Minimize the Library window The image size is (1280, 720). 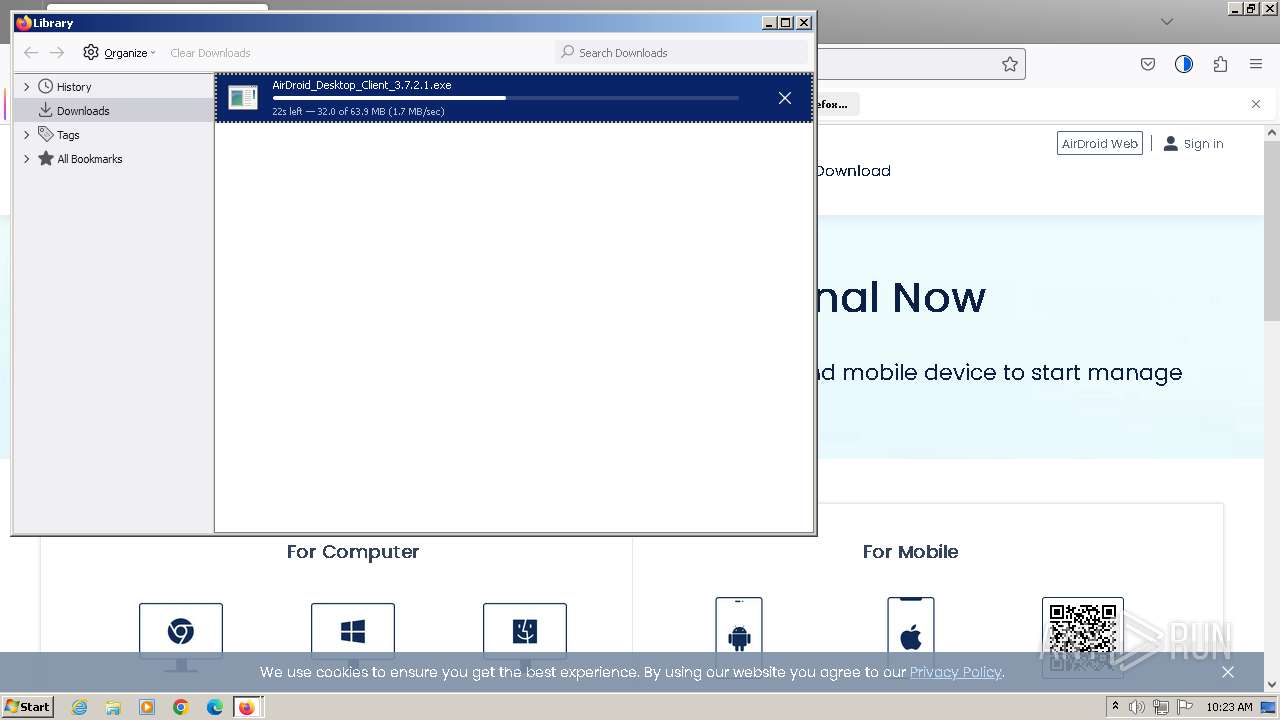[768, 23]
